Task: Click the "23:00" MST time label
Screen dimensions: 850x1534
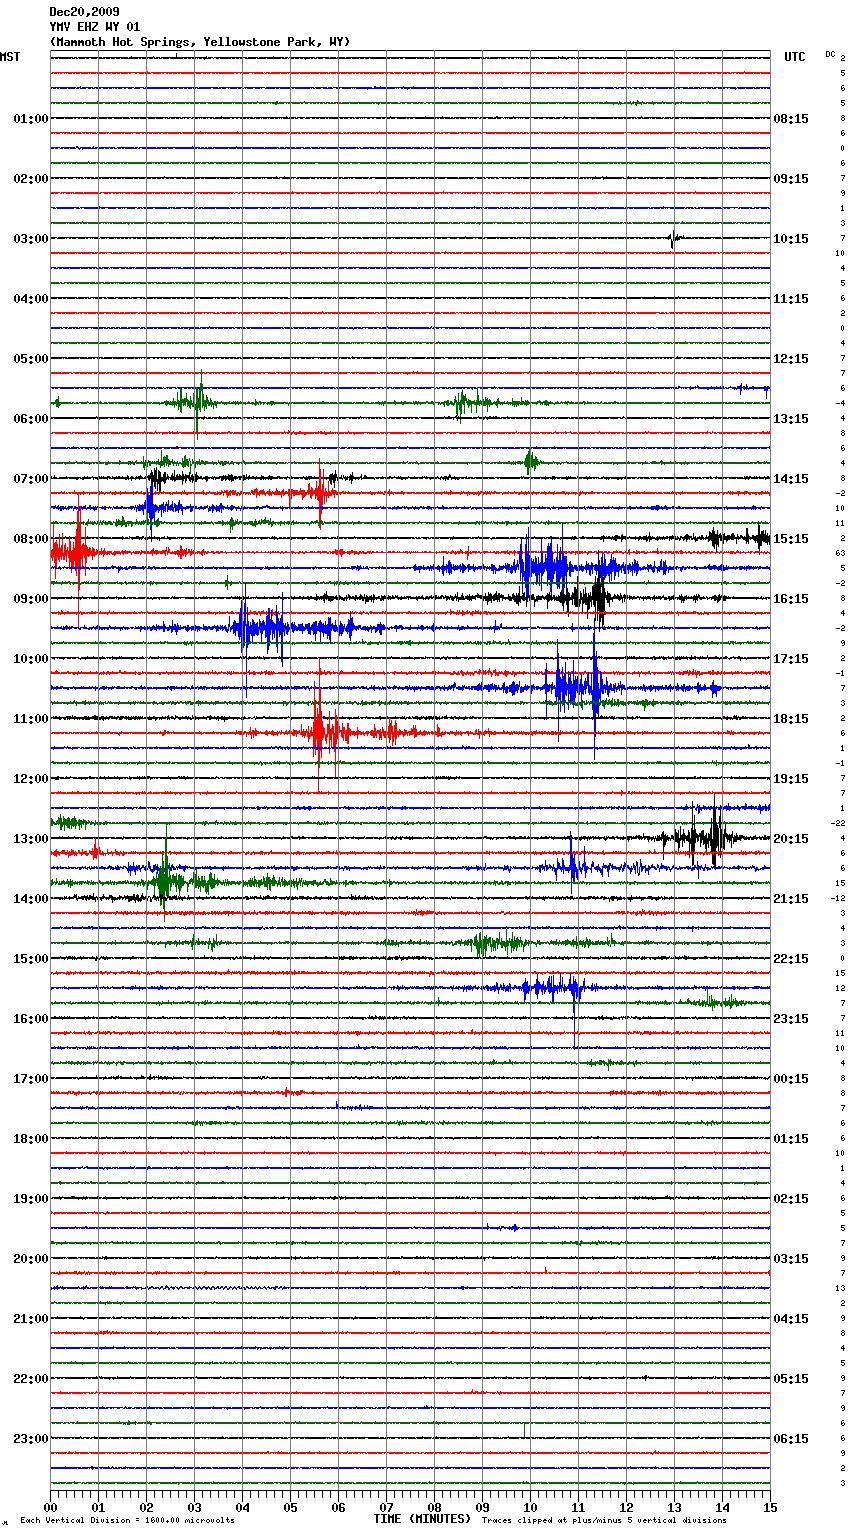Action: pos(31,1439)
